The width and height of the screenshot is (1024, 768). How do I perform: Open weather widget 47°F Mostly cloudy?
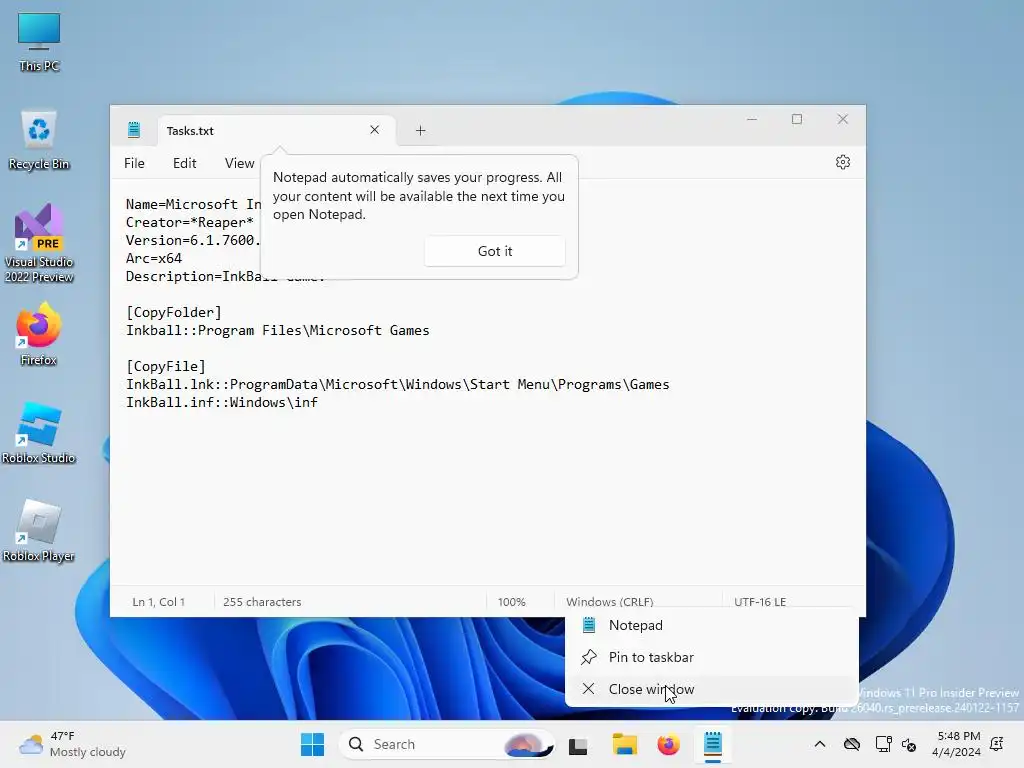[x=72, y=744]
